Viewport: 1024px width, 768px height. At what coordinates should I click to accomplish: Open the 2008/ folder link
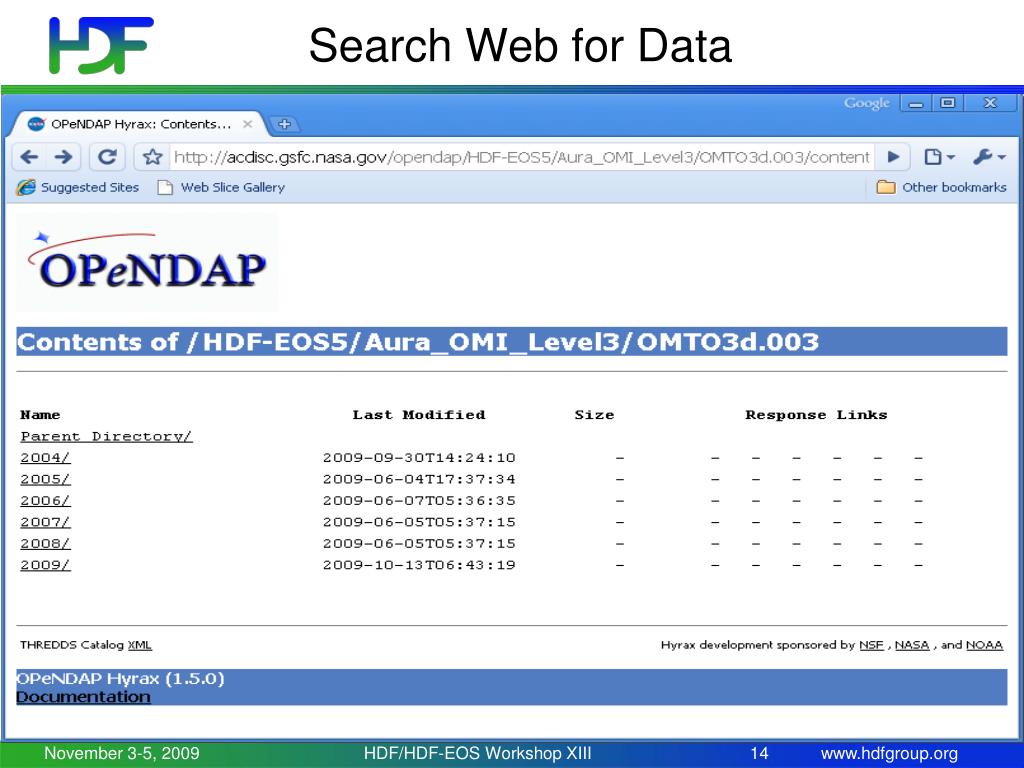pyautogui.click(x=45, y=544)
